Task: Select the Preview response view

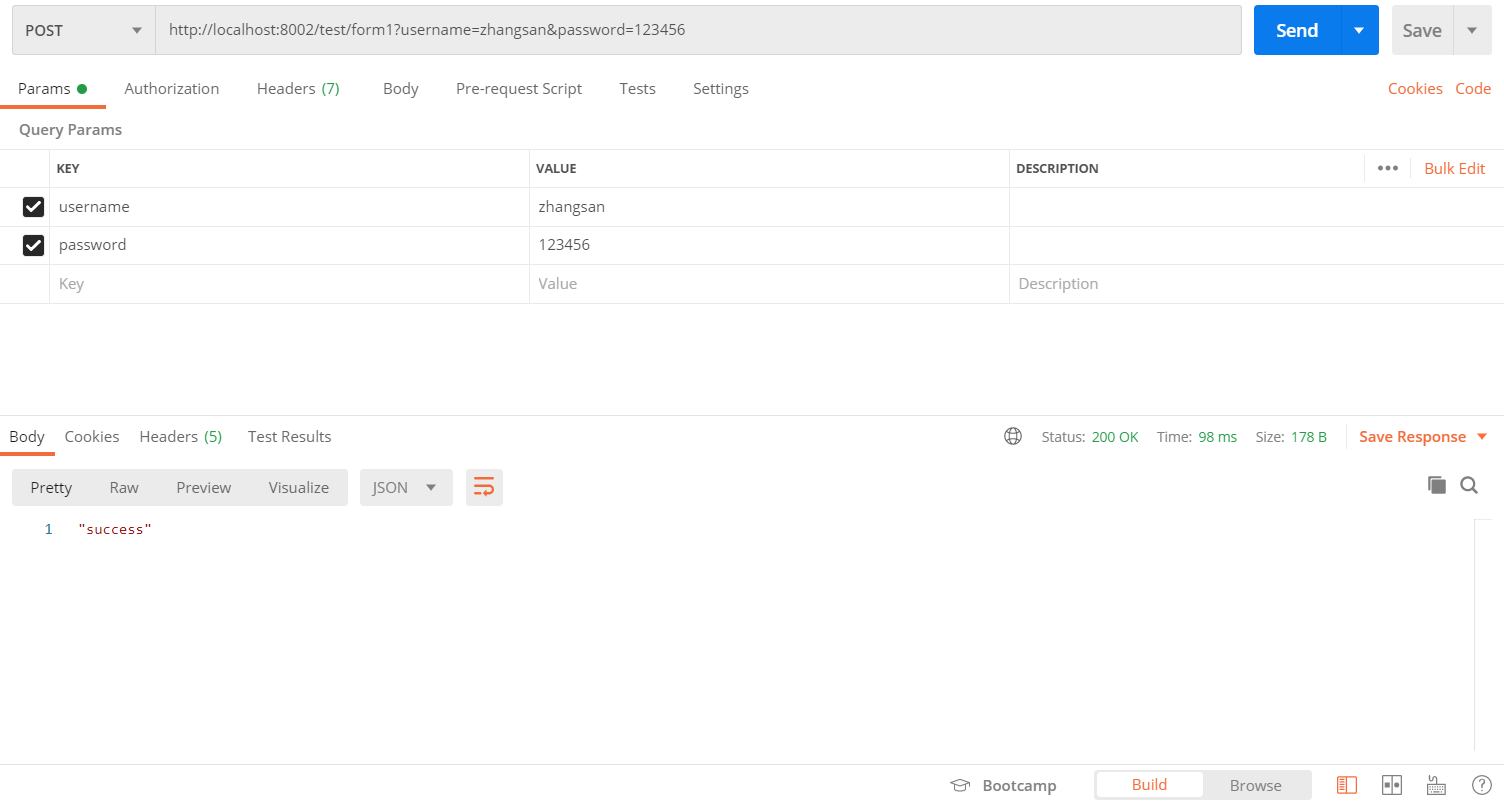Action: pos(203,487)
